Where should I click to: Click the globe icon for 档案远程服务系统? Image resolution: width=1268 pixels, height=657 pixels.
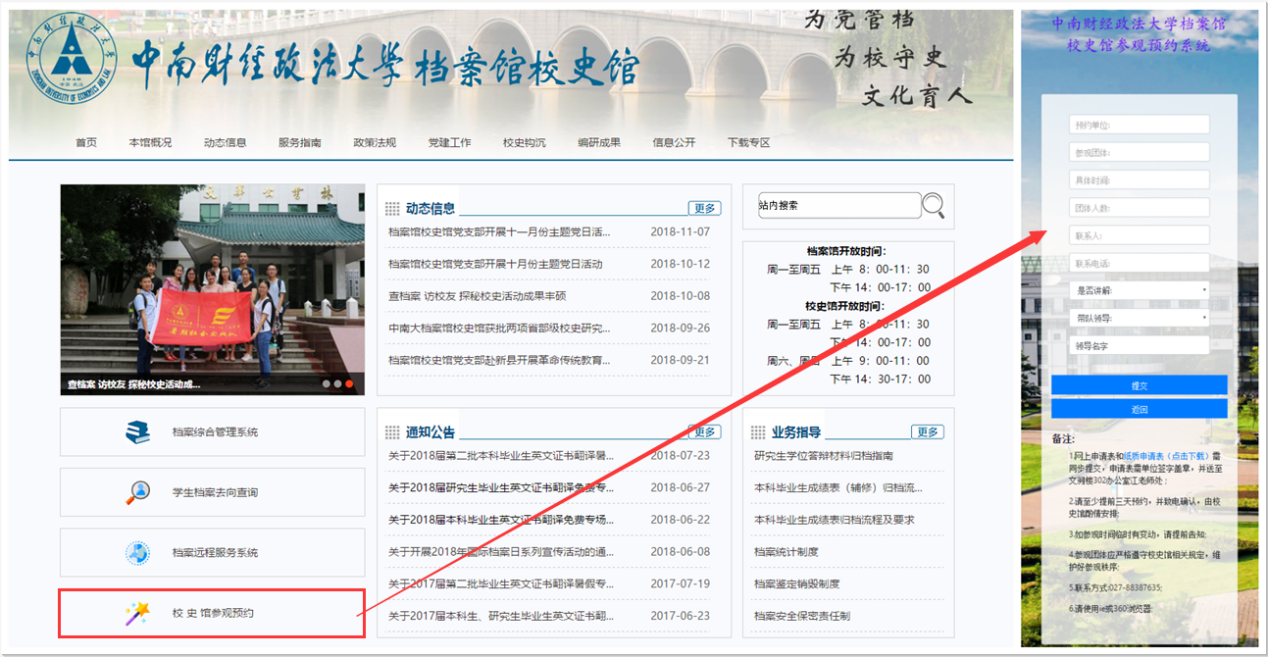[137, 552]
